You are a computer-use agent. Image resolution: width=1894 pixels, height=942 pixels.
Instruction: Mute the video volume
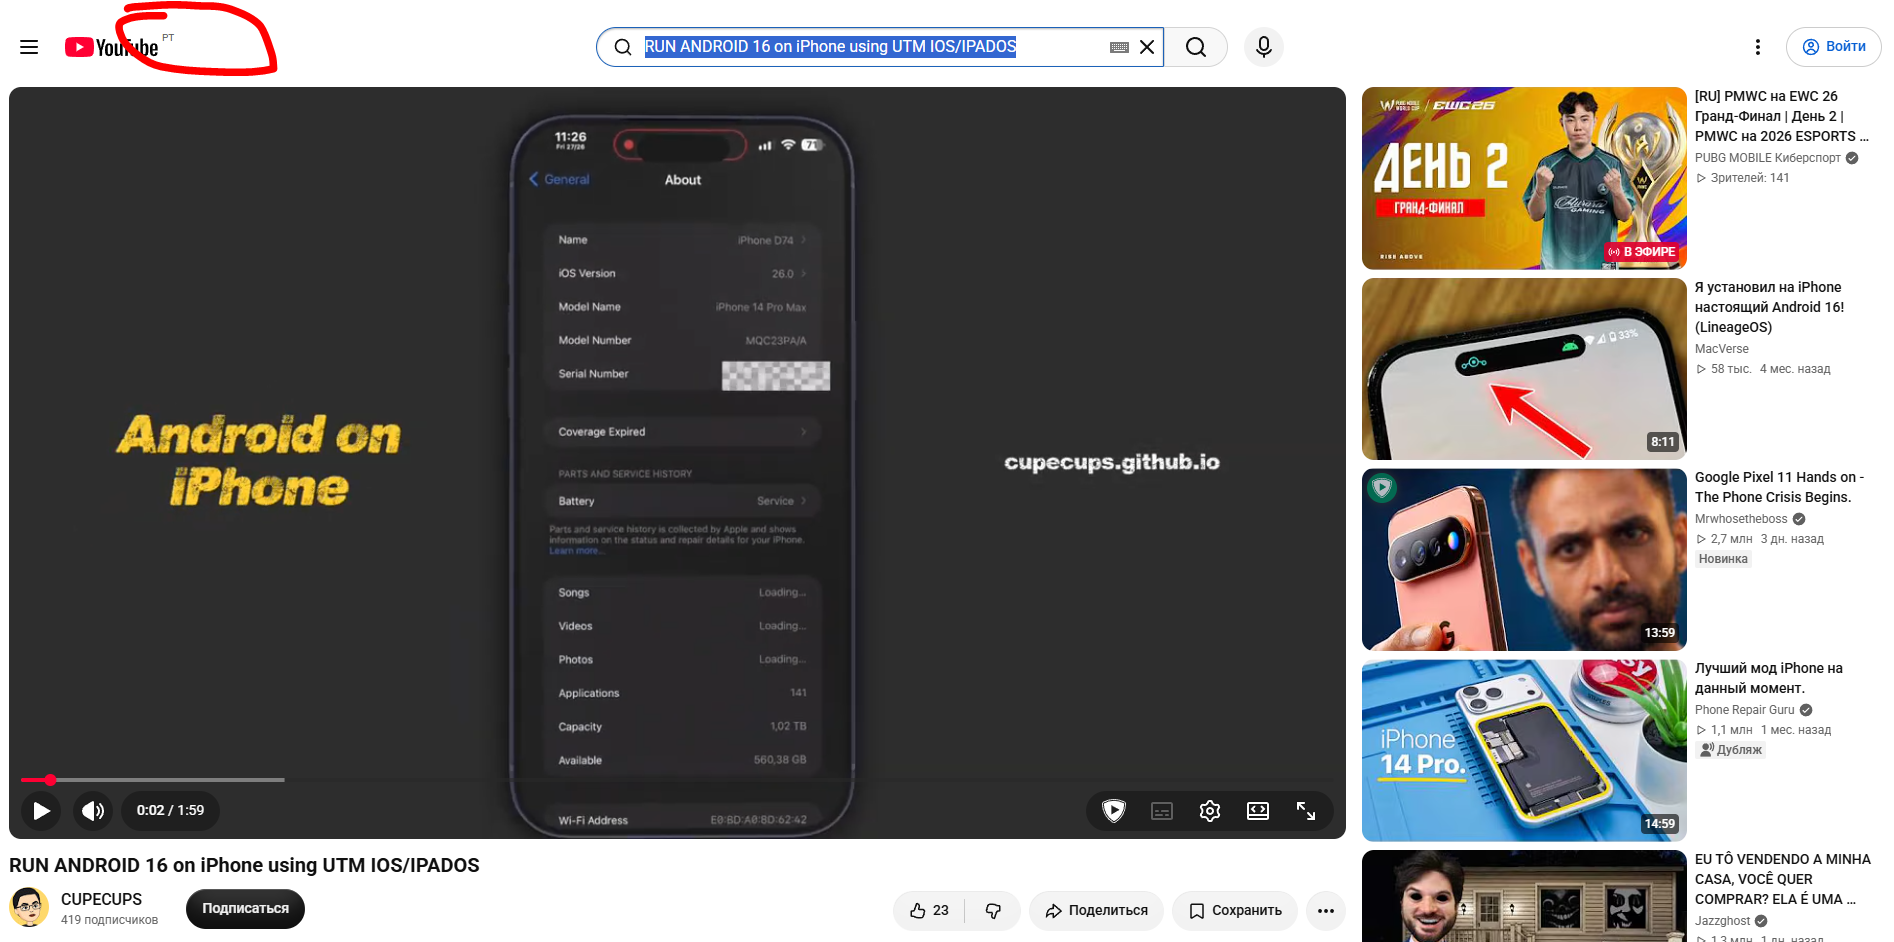tap(93, 810)
